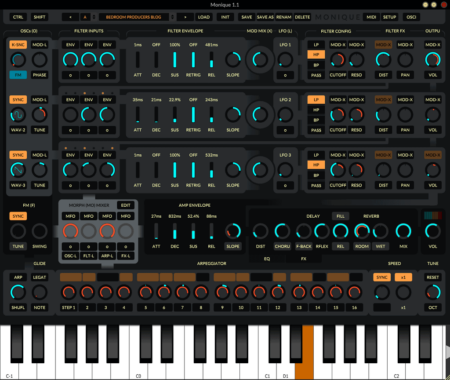Select PASS filter type for filter 3
Viewport: 450px width, 380px height.
pos(316,185)
